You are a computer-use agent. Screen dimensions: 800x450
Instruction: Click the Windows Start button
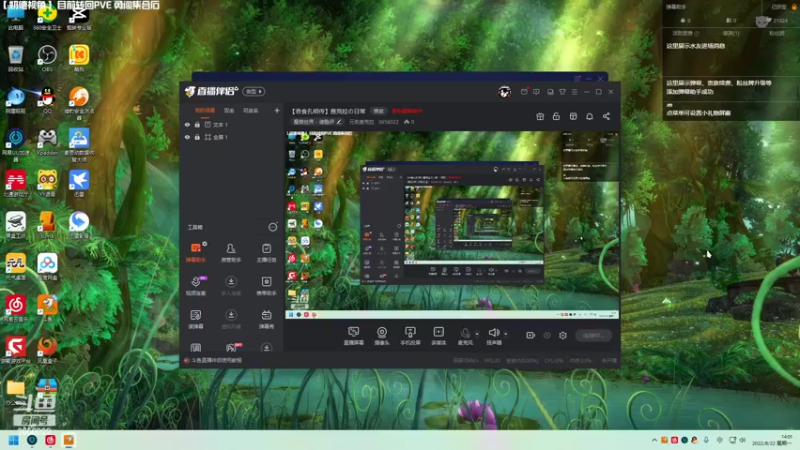14,440
